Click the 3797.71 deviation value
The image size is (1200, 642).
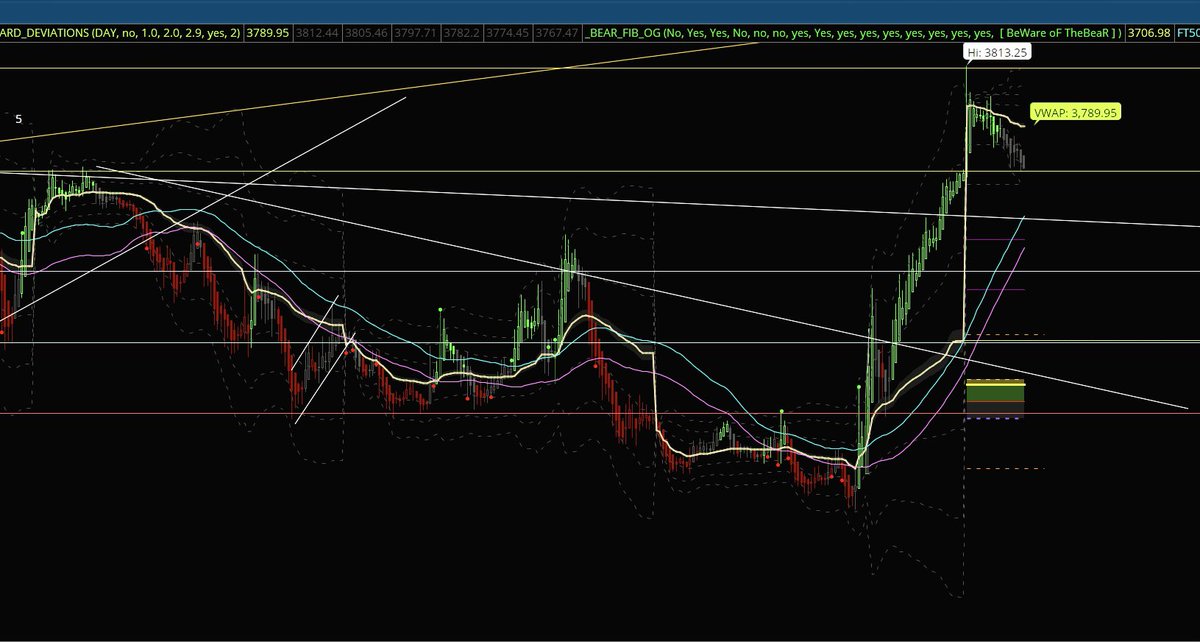click(x=416, y=33)
